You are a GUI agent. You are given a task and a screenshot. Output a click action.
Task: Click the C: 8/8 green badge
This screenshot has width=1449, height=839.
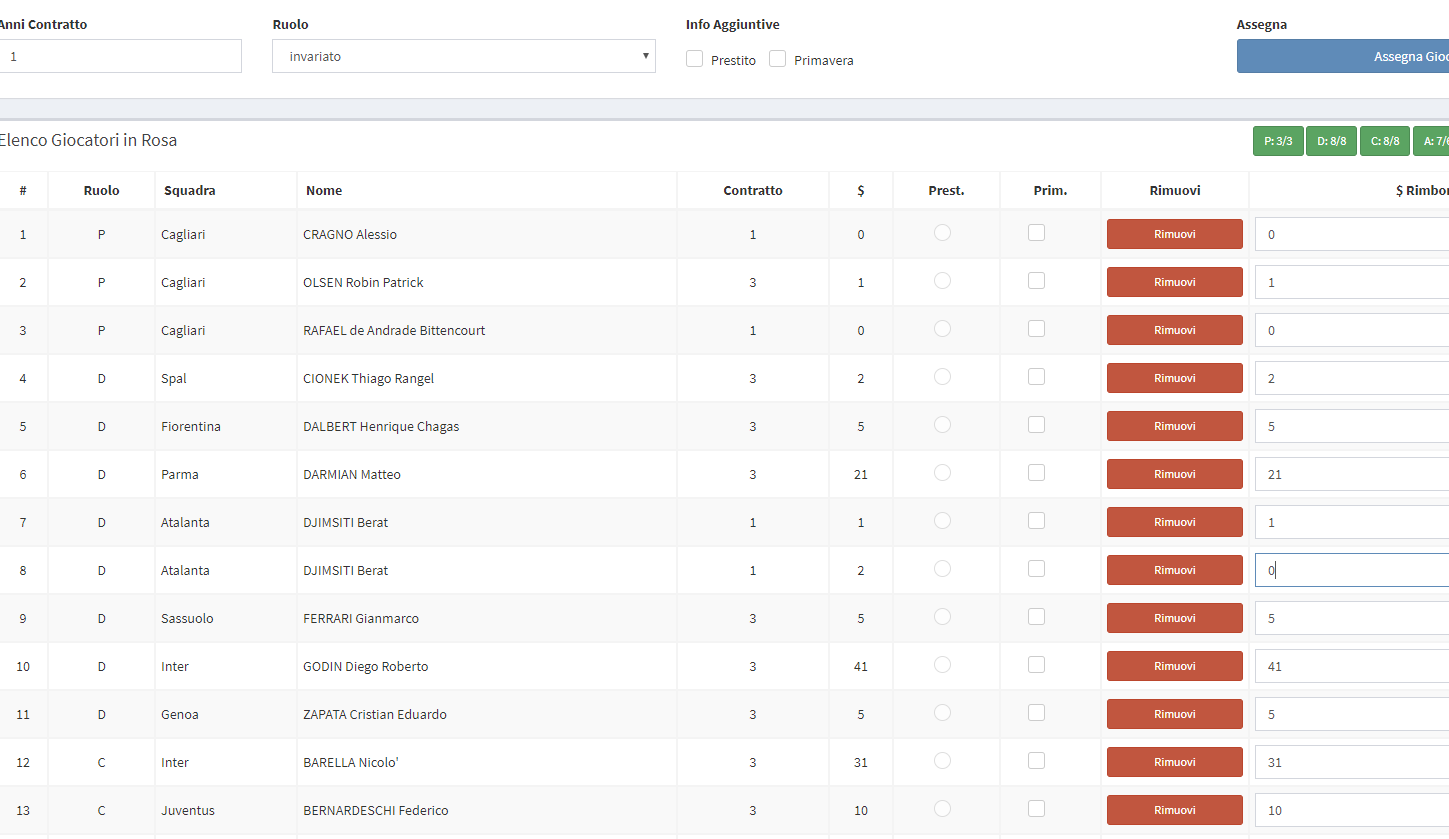pos(1385,141)
